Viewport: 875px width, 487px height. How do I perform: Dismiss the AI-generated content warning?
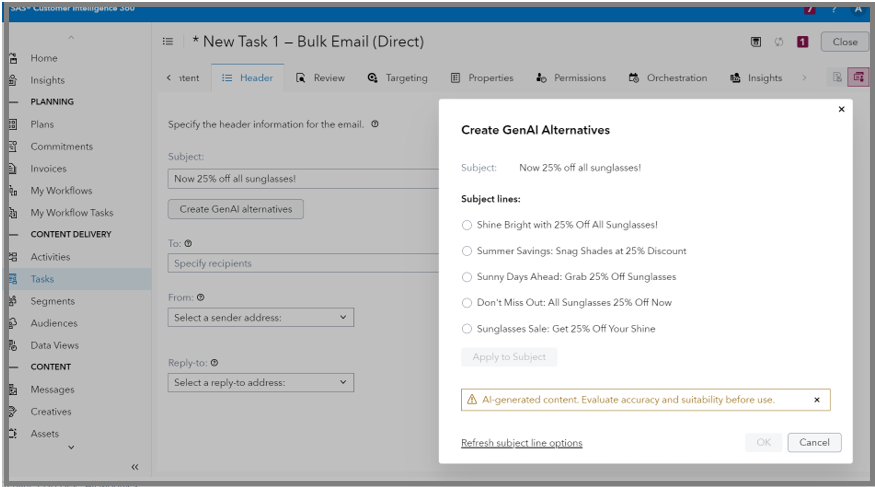pyautogui.click(x=817, y=400)
